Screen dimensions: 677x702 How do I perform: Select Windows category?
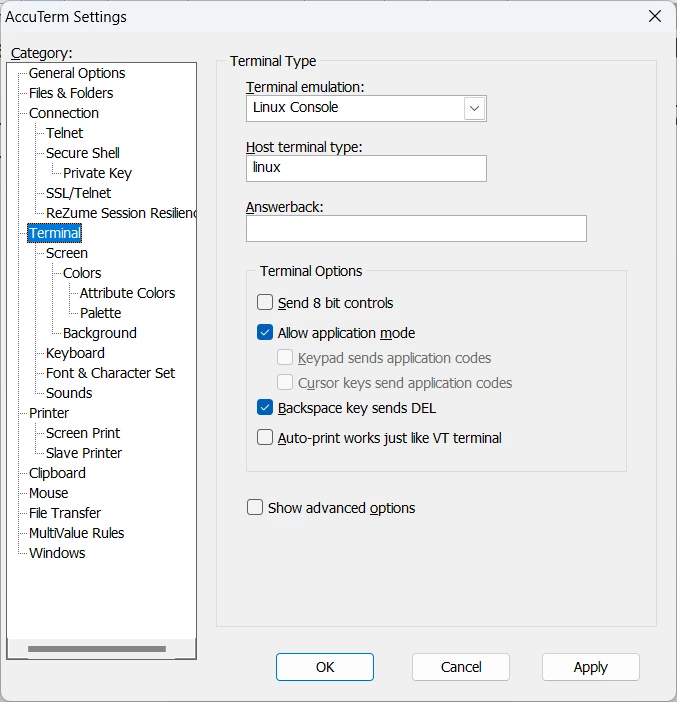pos(57,553)
